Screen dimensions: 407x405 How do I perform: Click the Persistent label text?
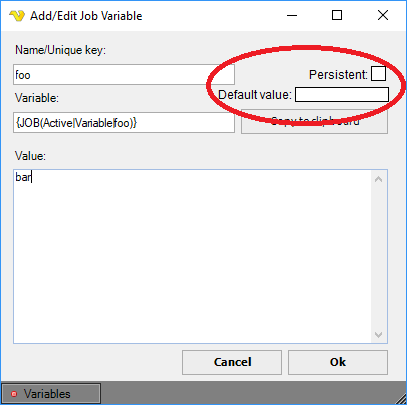(x=338, y=74)
